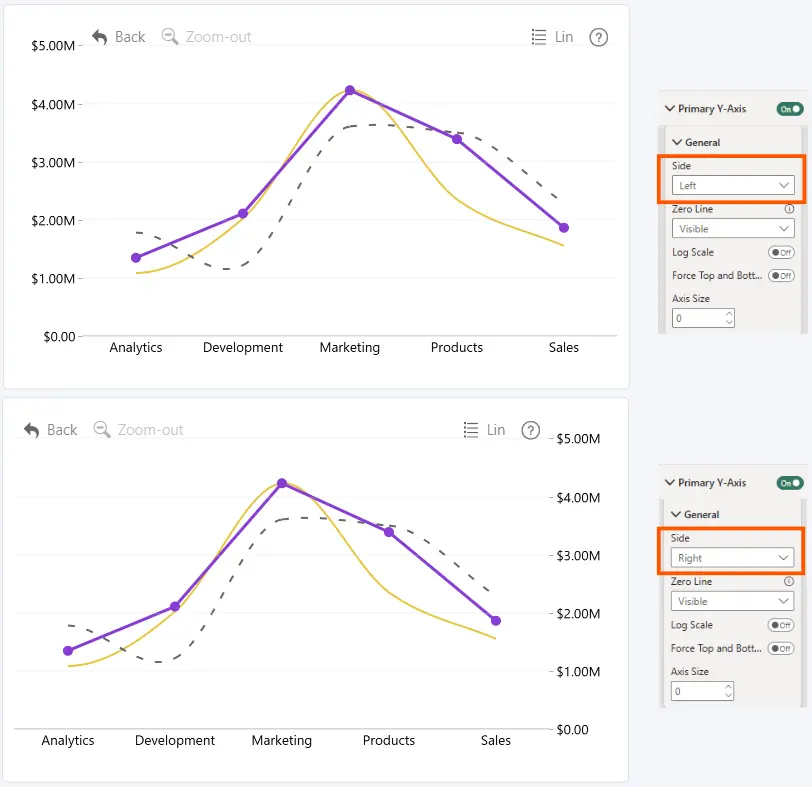
Task: Open the legend list icon in bottom chart
Action: (471, 430)
